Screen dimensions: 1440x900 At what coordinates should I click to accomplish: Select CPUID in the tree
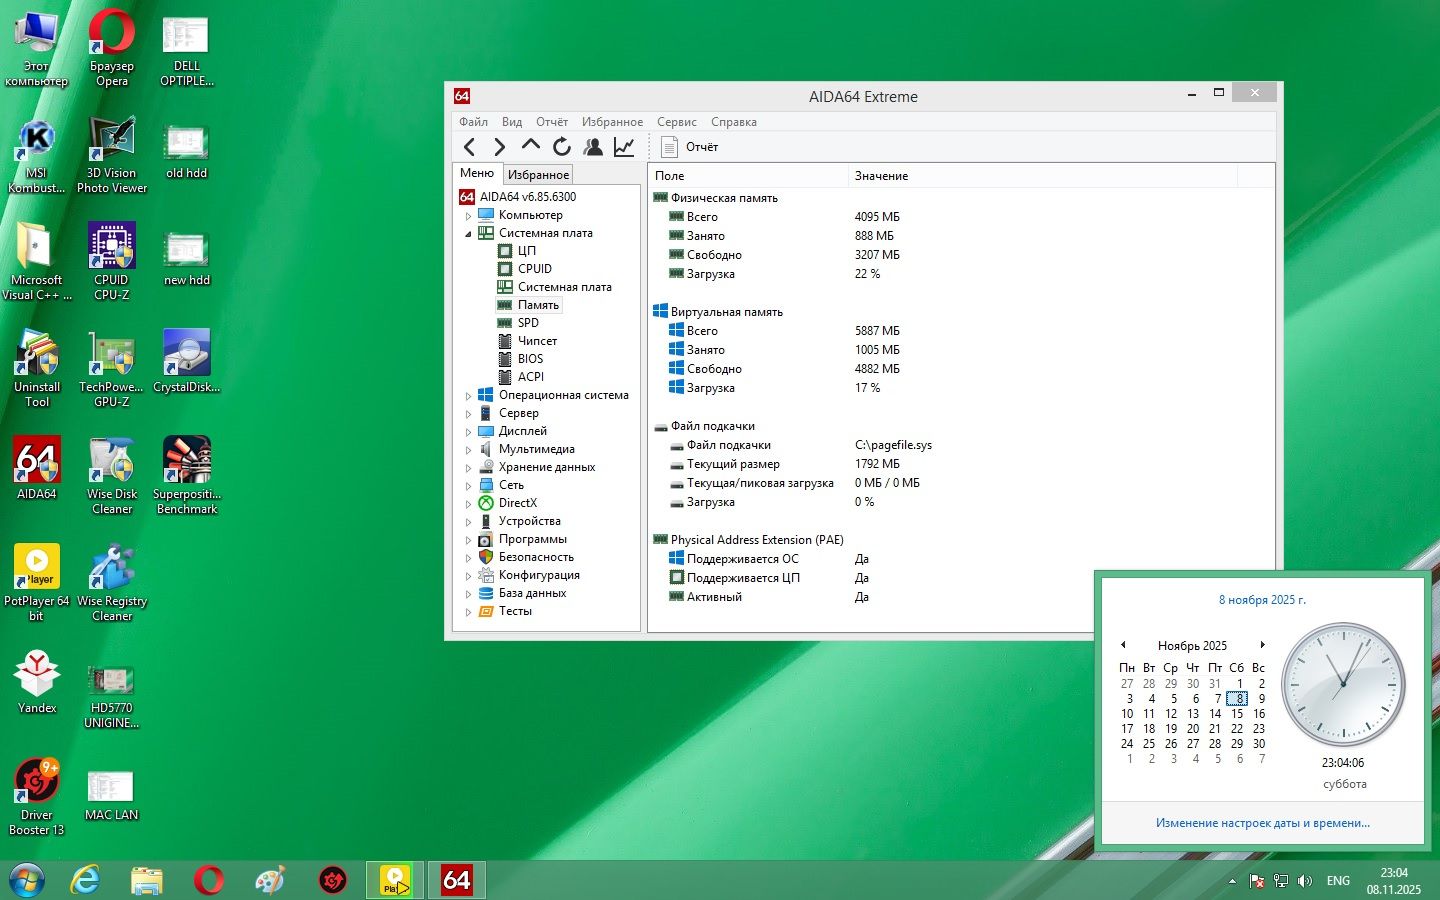(x=535, y=269)
